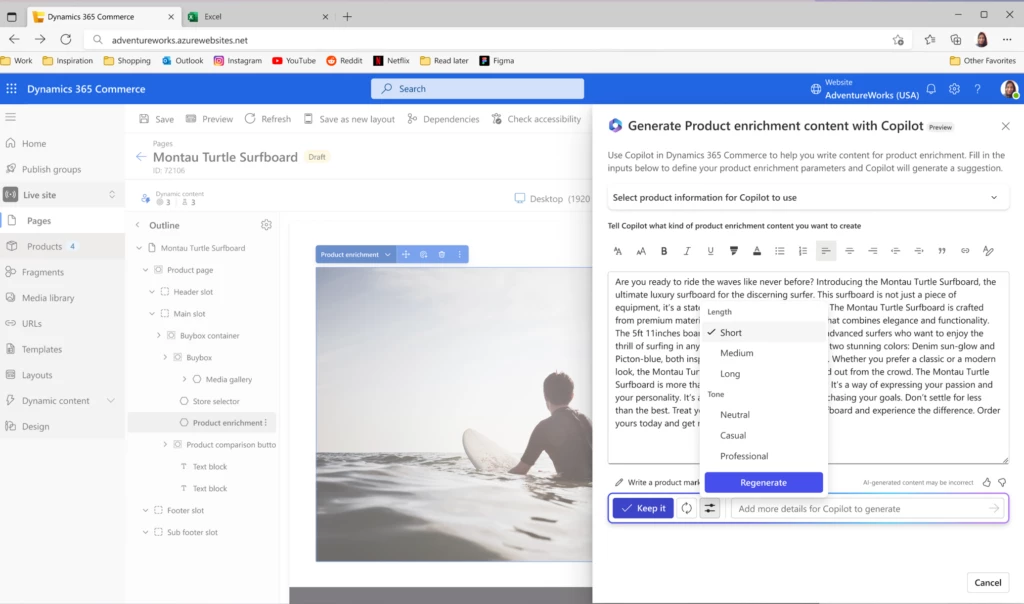Image resolution: width=1024 pixels, height=604 pixels.
Task: Open the text highlight color tool
Action: (734, 251)
